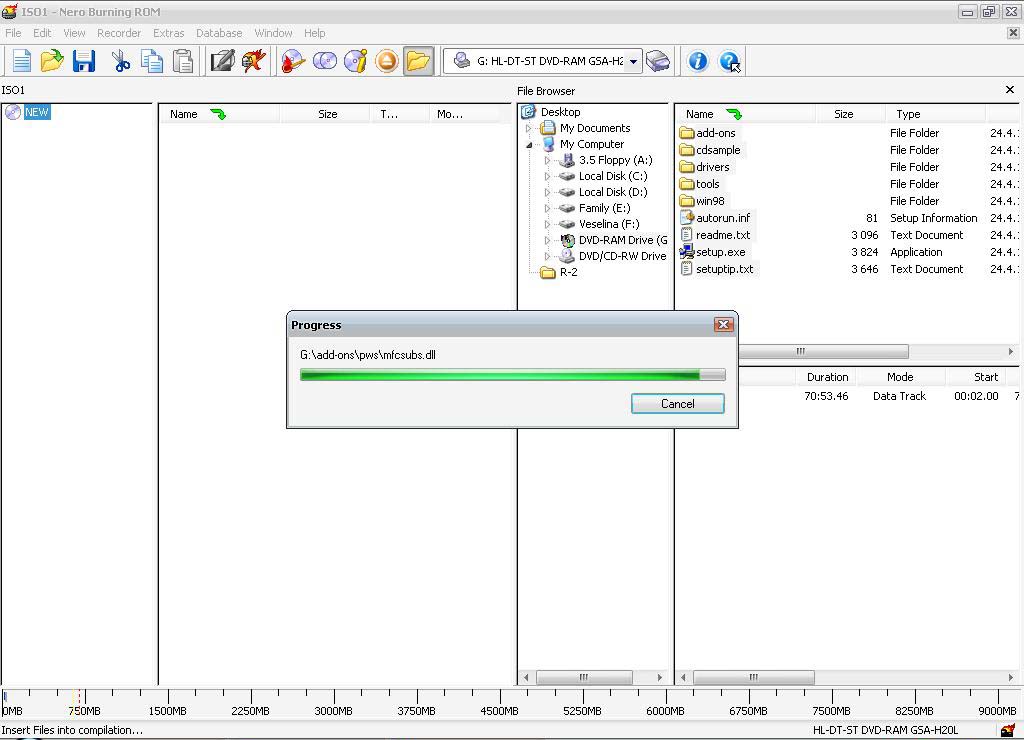1024x740 pixels.
Task: Expand Local Disk (D:) node
Action: [x=548, y=192]
